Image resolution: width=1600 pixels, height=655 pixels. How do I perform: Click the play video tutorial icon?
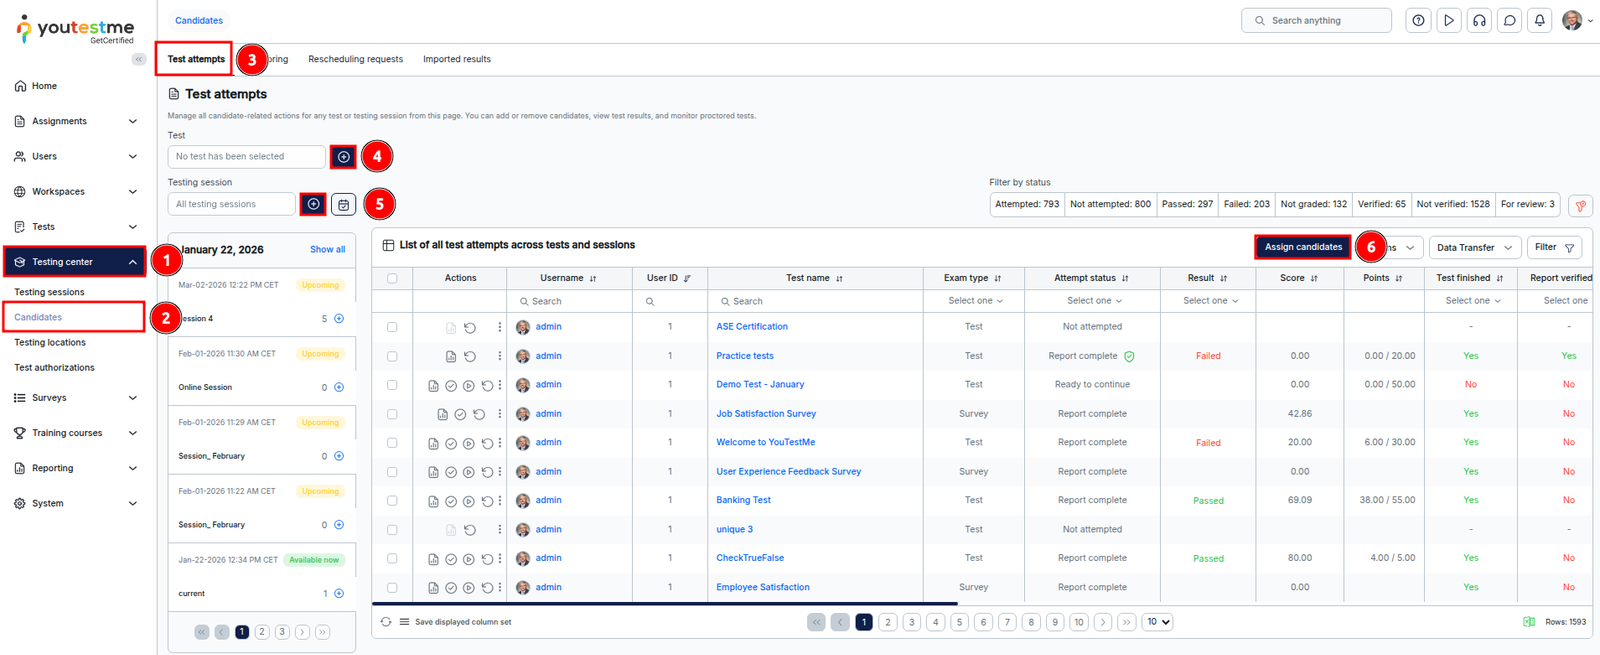[1449, 20]
